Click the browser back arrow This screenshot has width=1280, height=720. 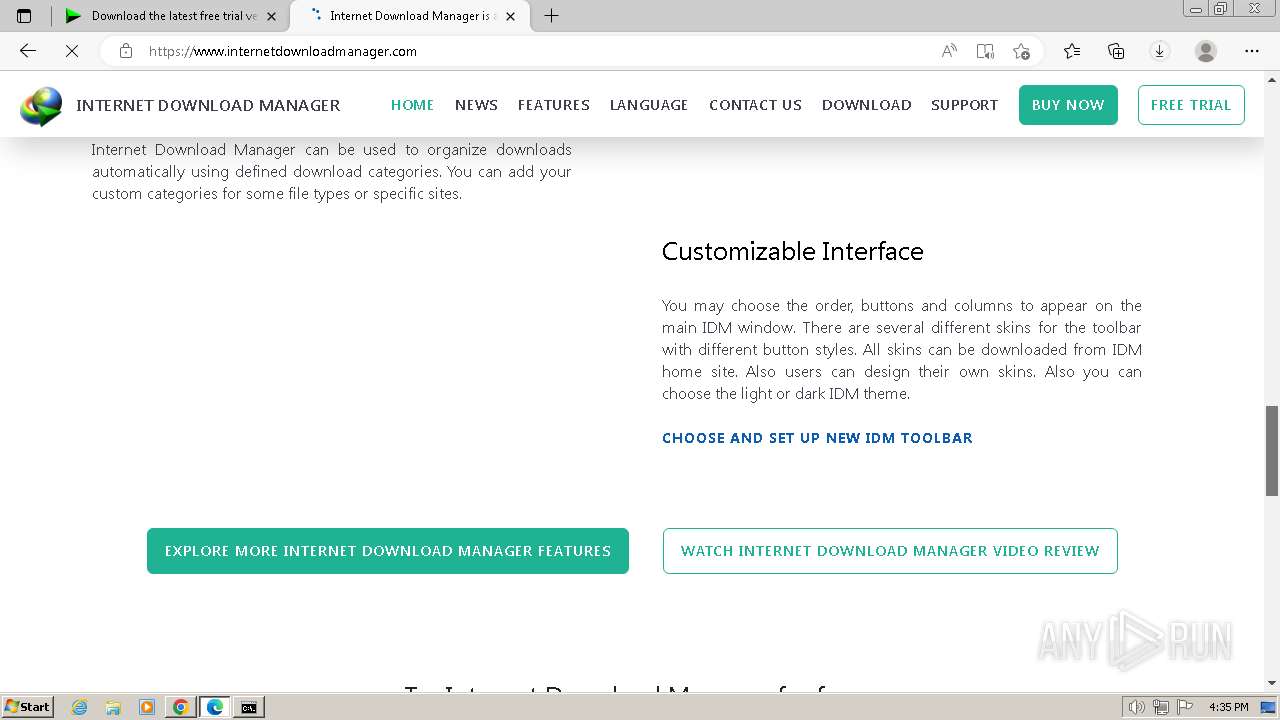28,51
